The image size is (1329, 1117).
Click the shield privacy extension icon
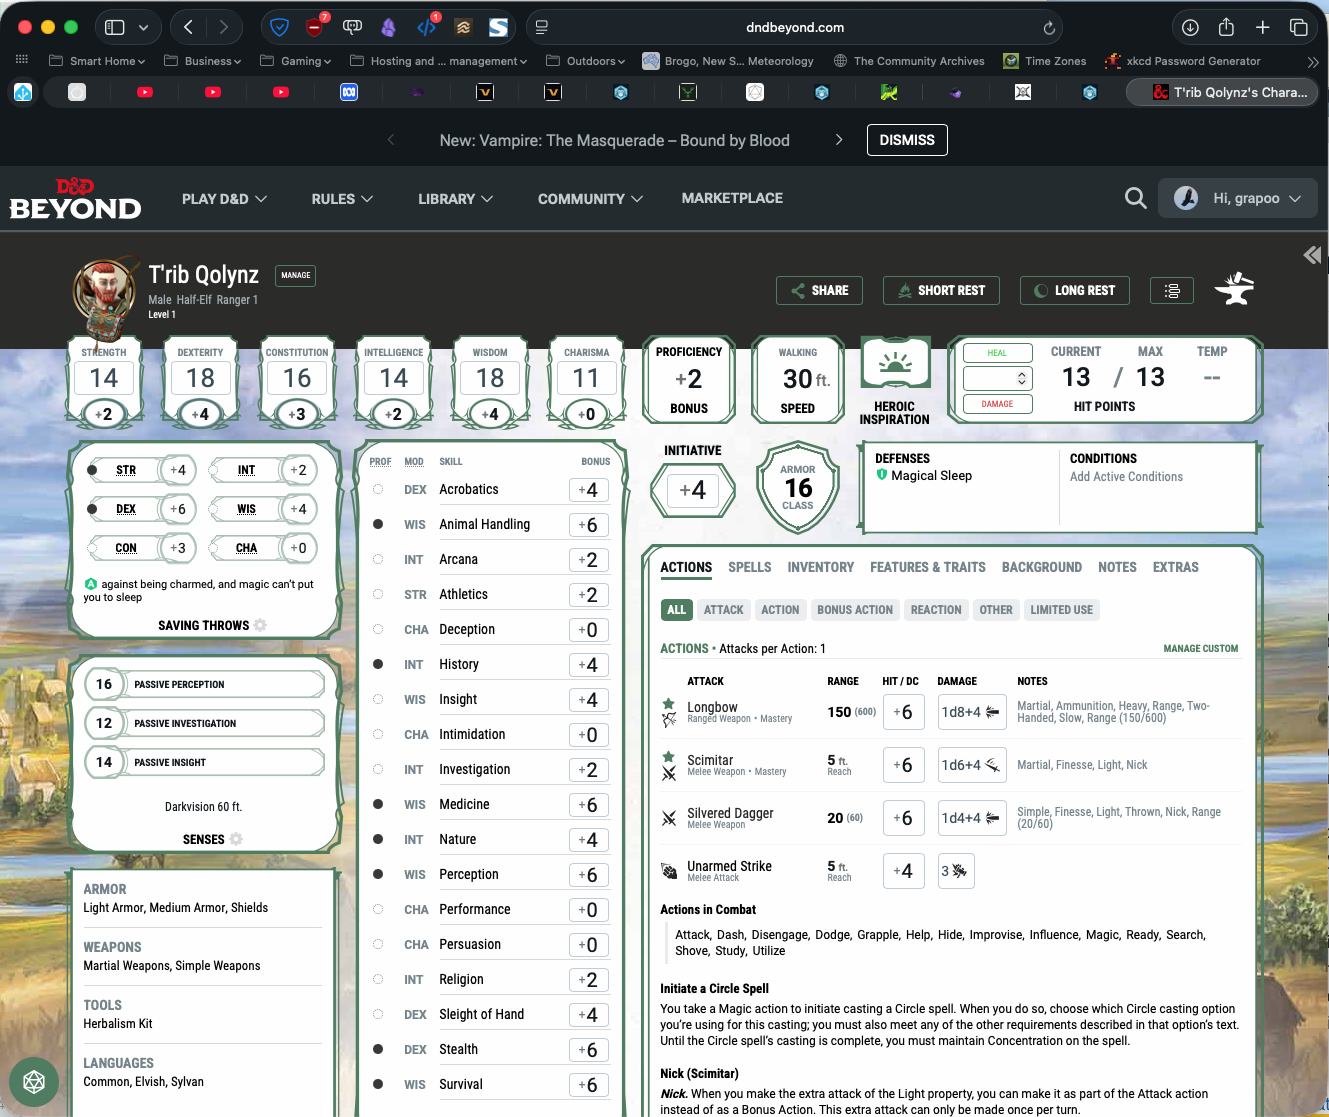click(280, 28)
